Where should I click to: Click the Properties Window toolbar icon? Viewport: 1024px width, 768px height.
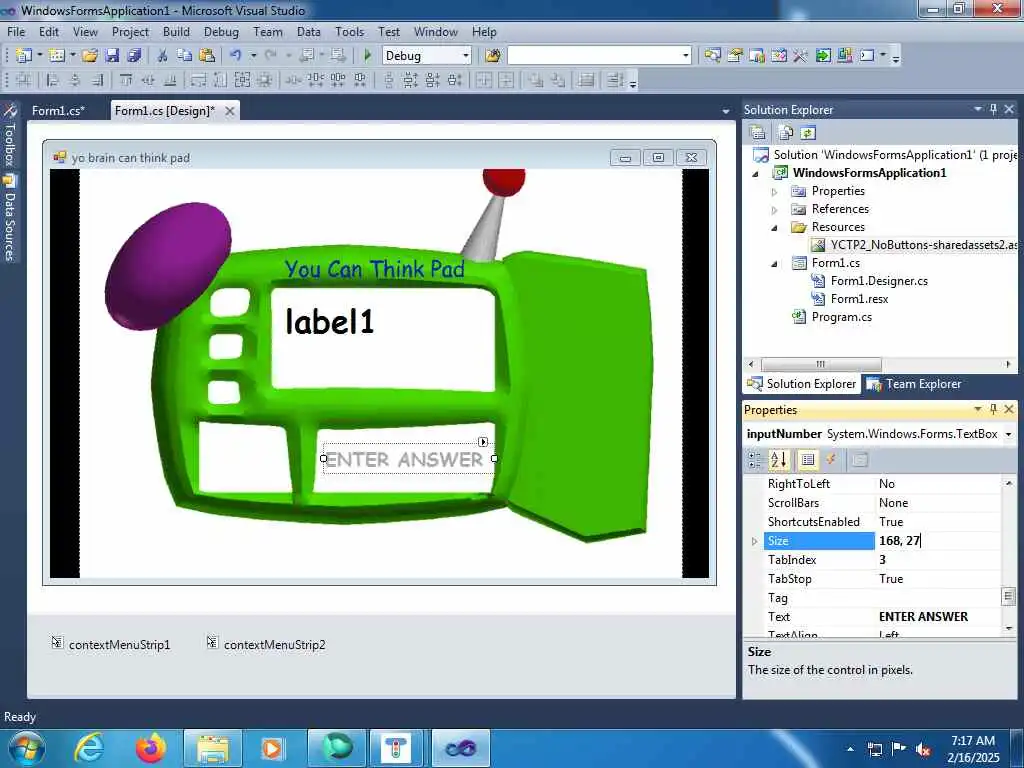[x=735, y=56]
